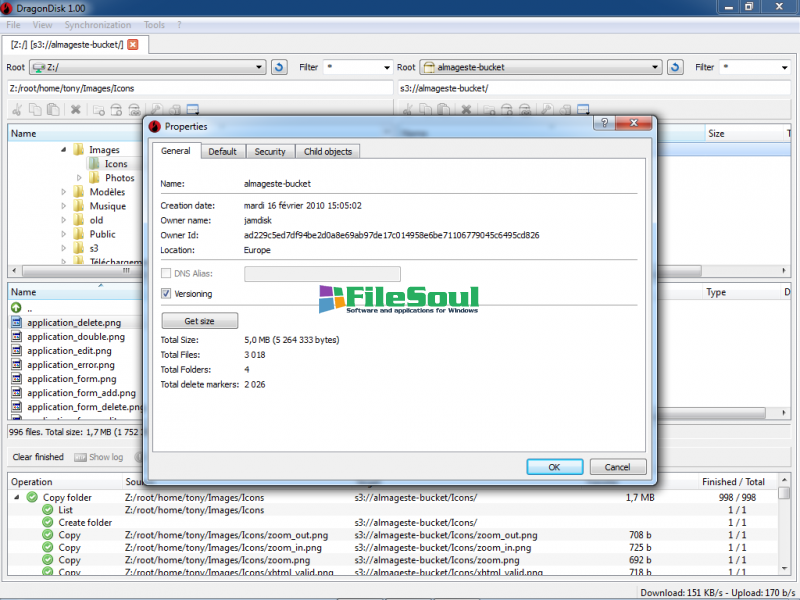Collapse the Images folder tree node
800x600 pixels.
(x=64, y=150)
